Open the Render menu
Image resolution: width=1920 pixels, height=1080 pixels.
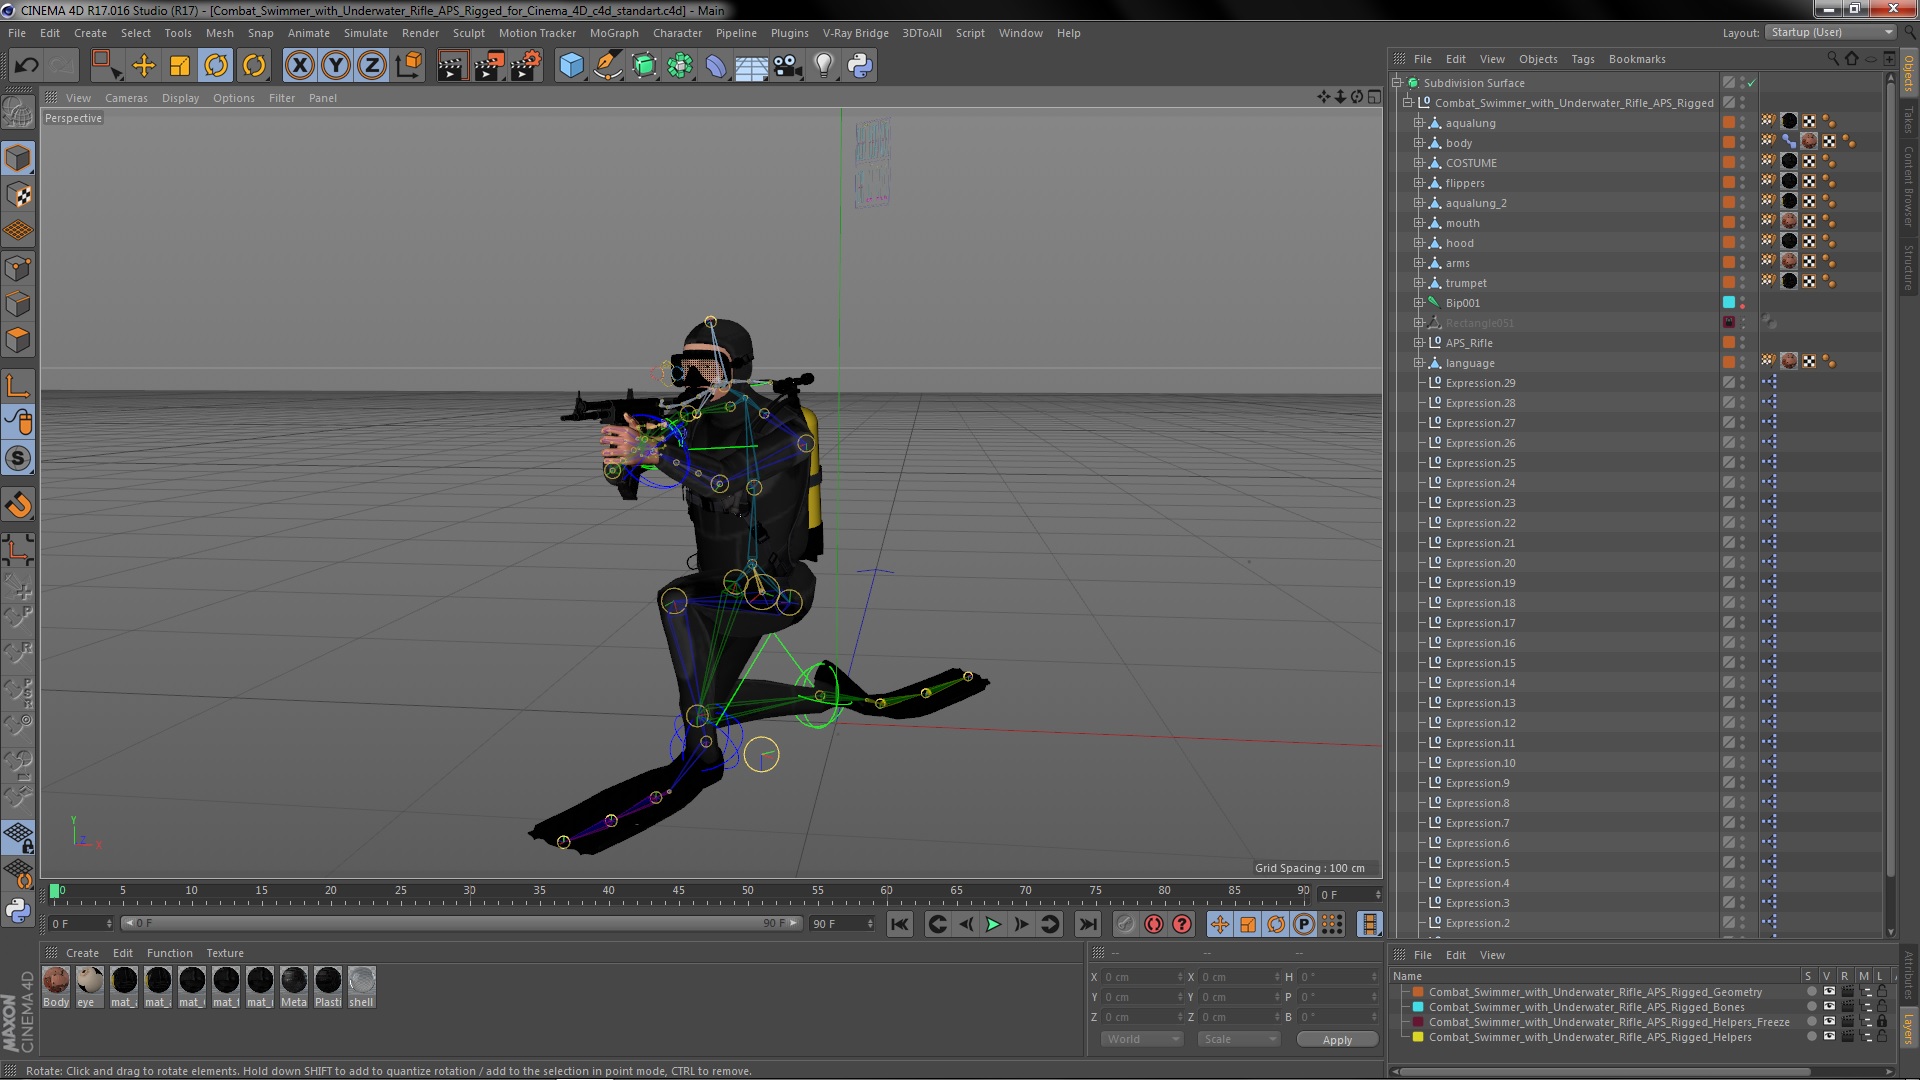click(420, 33)
